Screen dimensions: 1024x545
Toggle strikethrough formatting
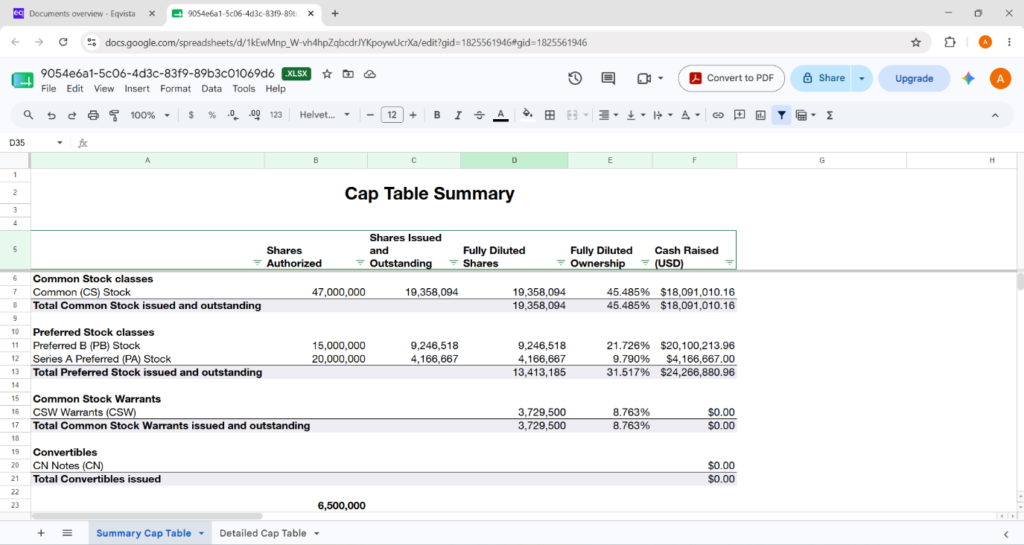479,115
